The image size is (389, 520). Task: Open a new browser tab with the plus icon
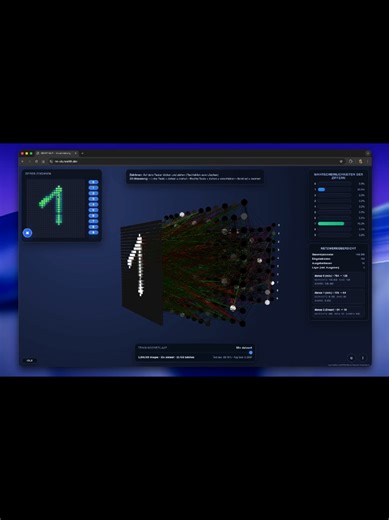click(x=82, y=153)
